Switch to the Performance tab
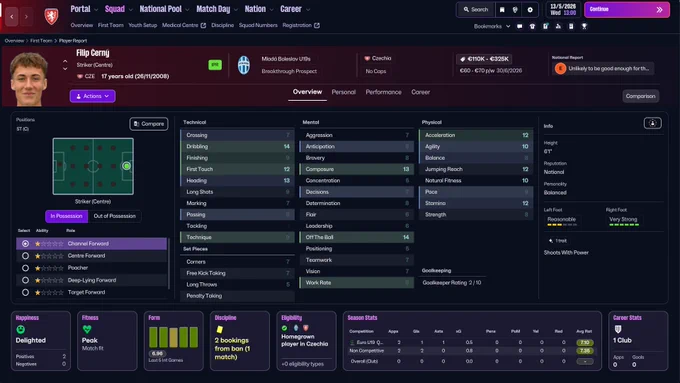This screenshot has height=383, width=680. tap(383, 92)
